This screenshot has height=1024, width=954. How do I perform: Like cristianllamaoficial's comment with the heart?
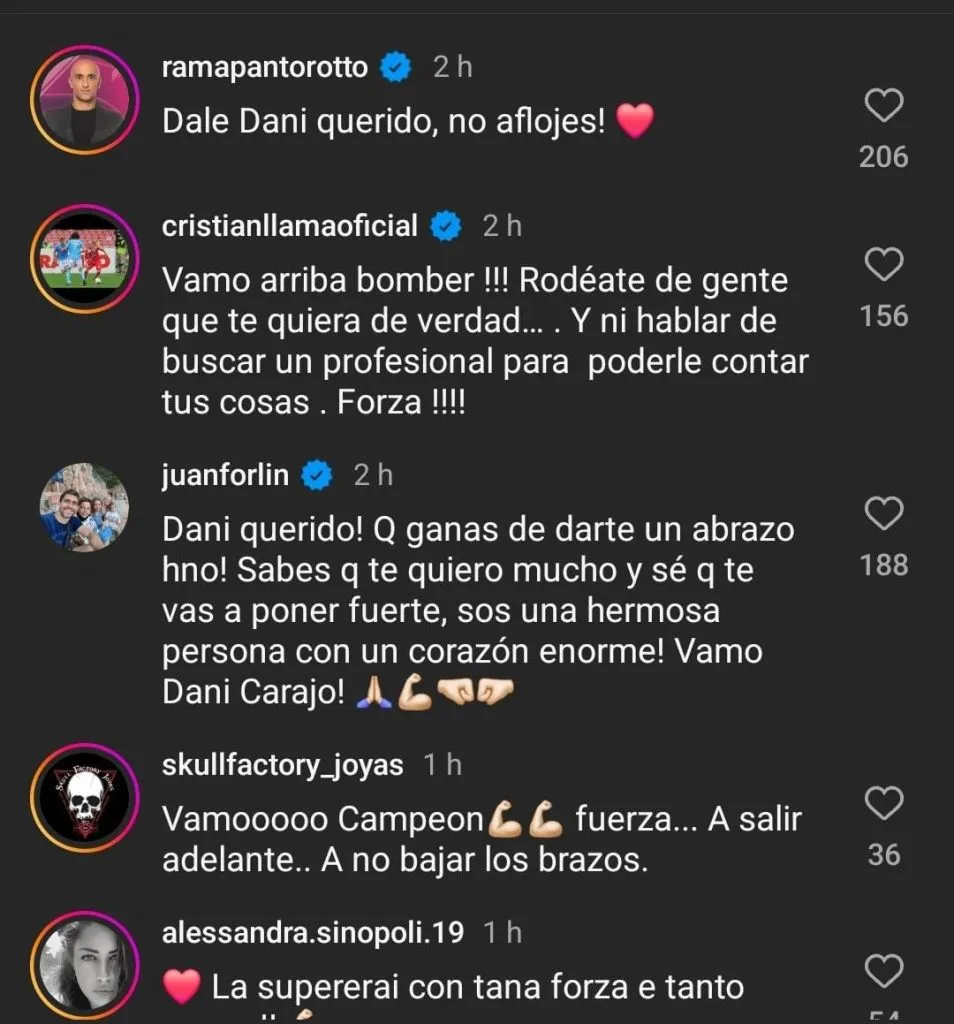pyautogui.click(x=884, y=265)
